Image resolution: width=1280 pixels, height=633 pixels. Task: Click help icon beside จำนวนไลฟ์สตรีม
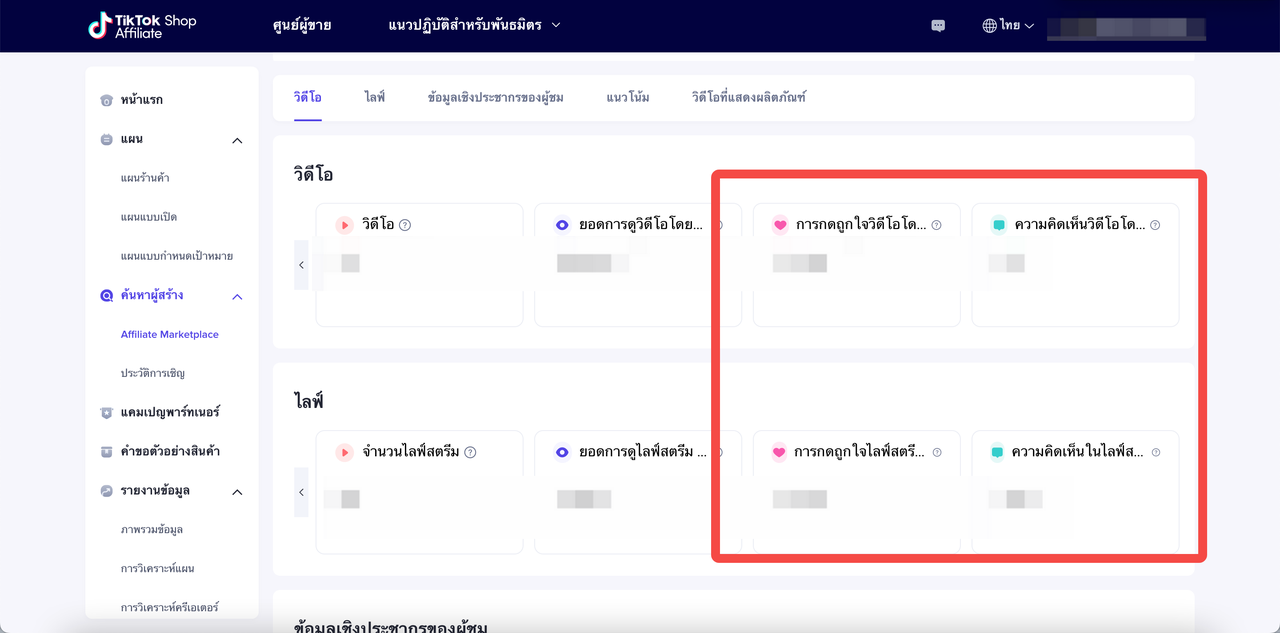pyautogui.click(x=470, y=452)
